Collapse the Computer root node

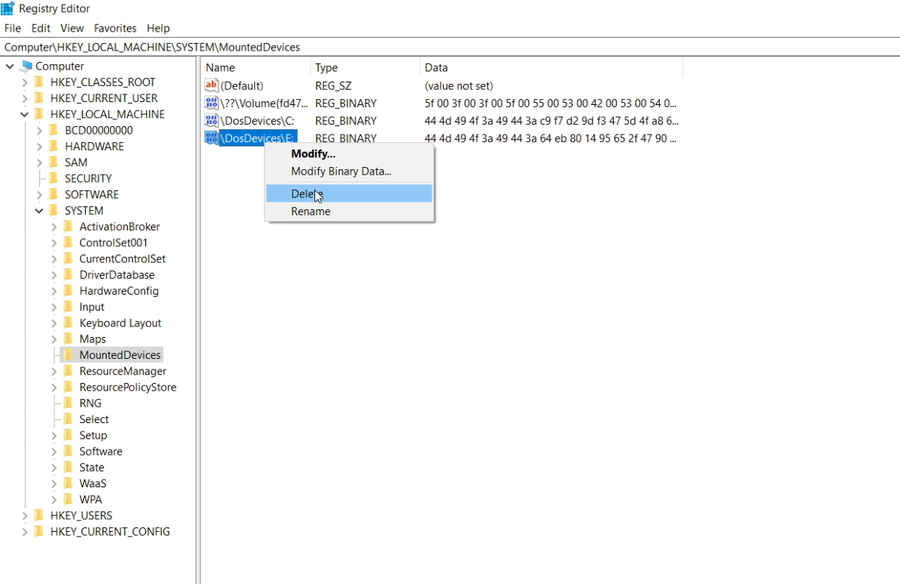tap(10, 66)
